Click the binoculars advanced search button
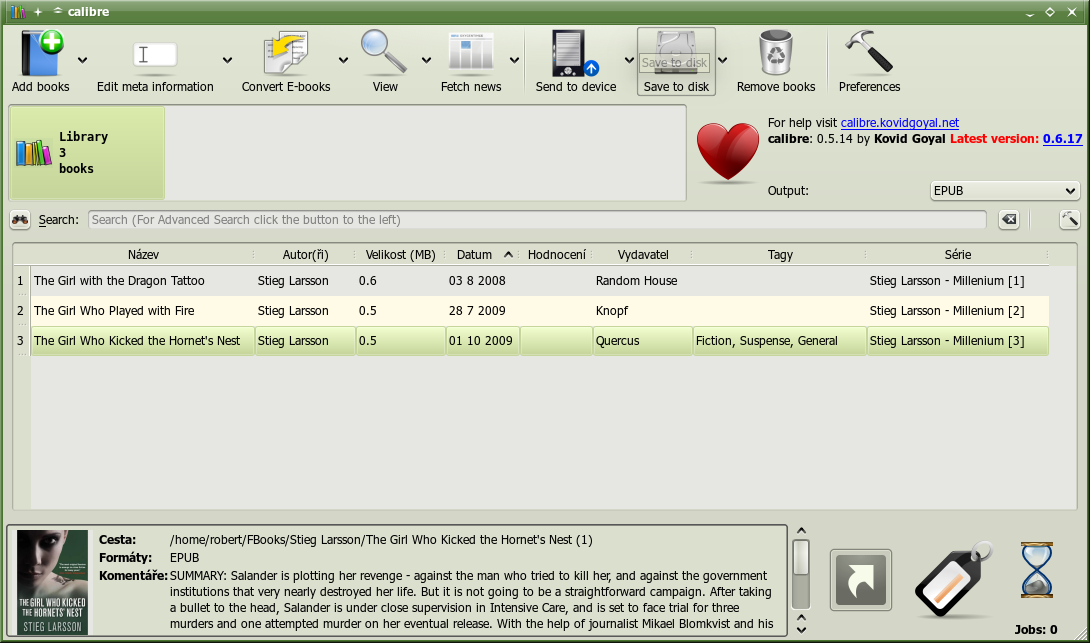 click(x=20, y=220)
